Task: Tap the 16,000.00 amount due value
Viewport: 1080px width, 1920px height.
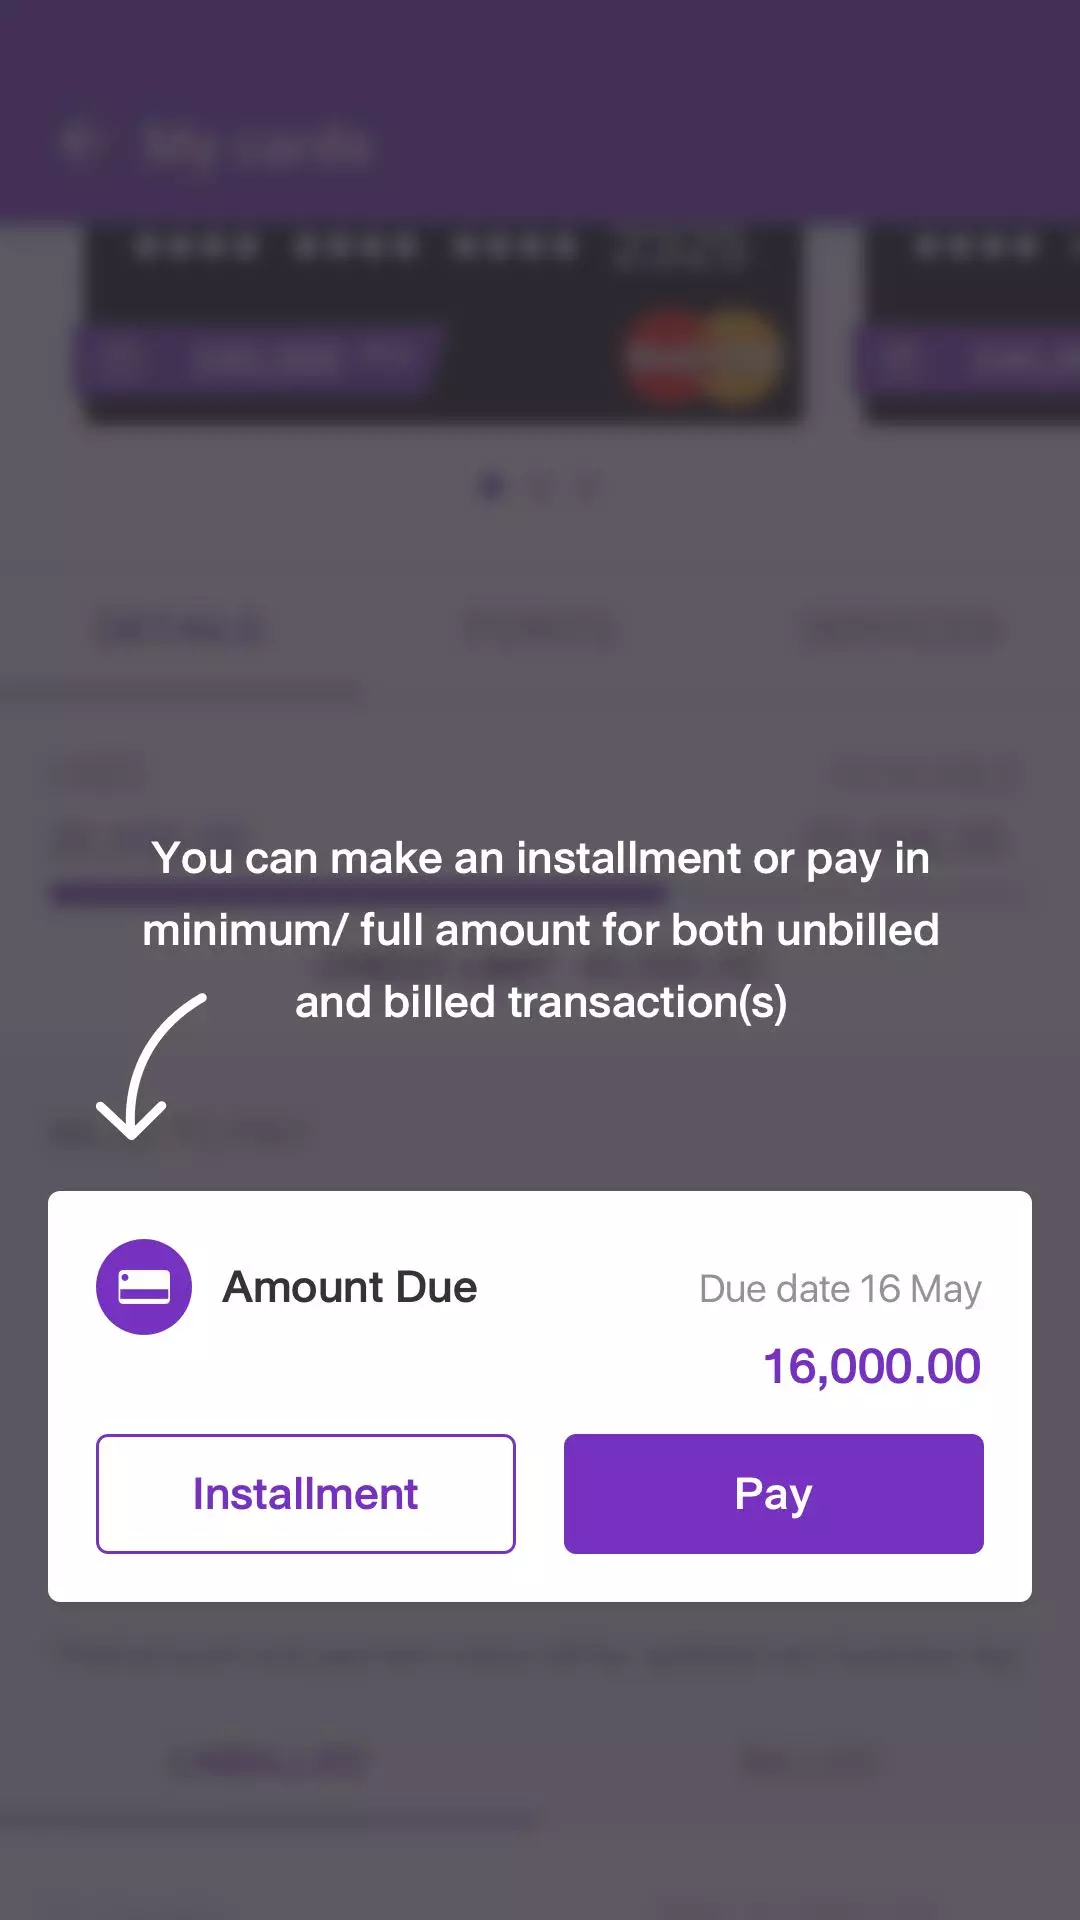Action: pos(871,1367)
